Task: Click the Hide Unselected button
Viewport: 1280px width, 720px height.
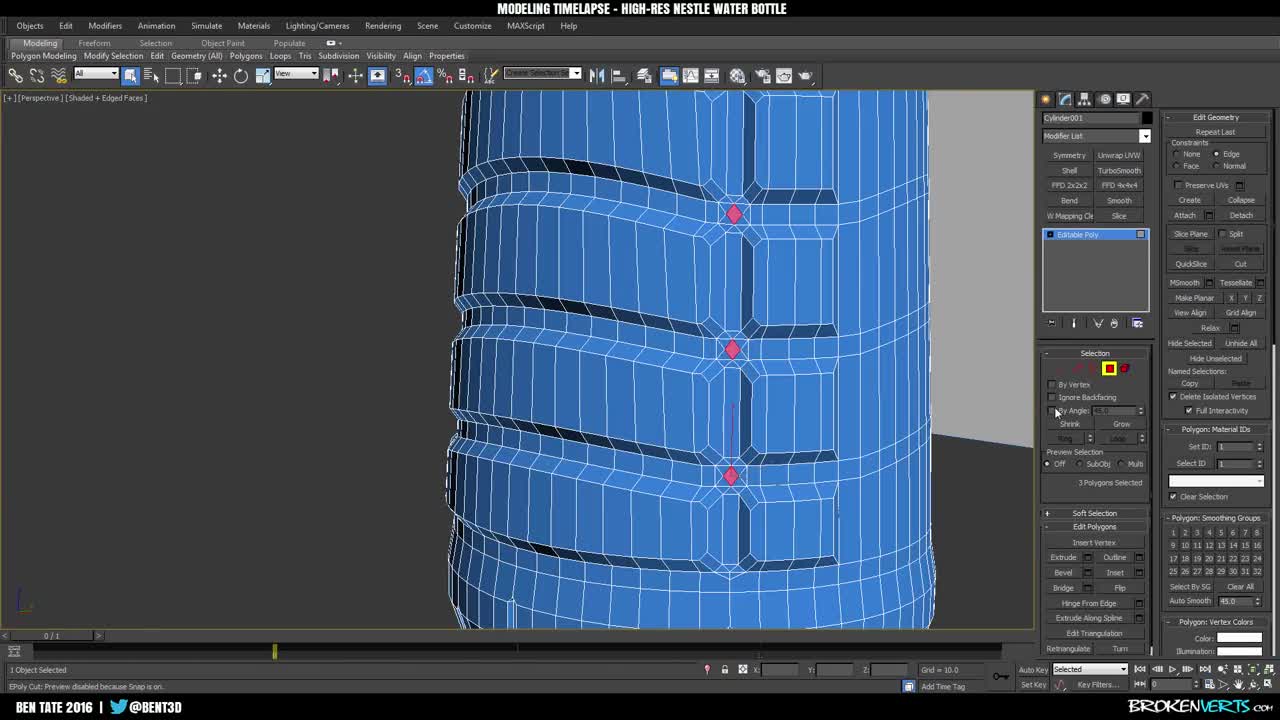Action: click(1216, 358)
